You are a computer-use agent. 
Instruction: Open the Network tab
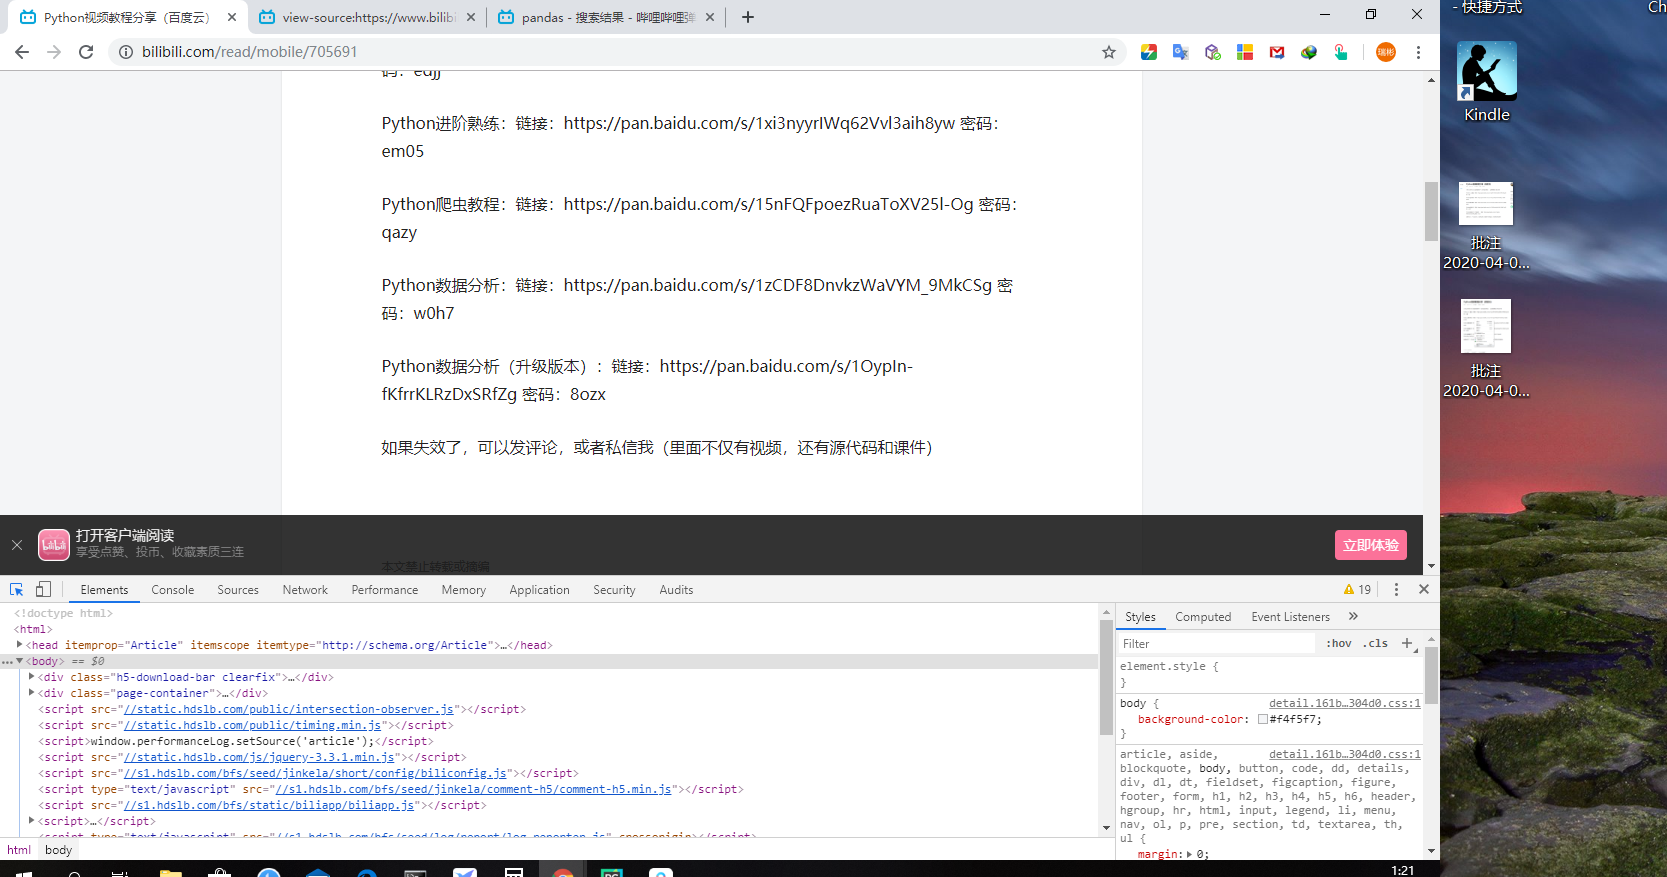click(x=305, y=590)
